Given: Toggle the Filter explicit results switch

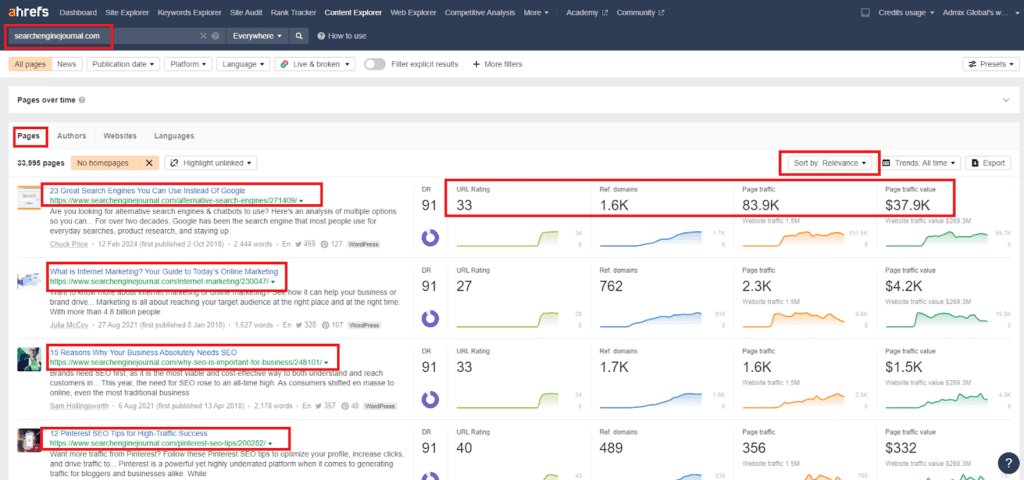Looking at the screenshot, I should click(x=375, y=64).
